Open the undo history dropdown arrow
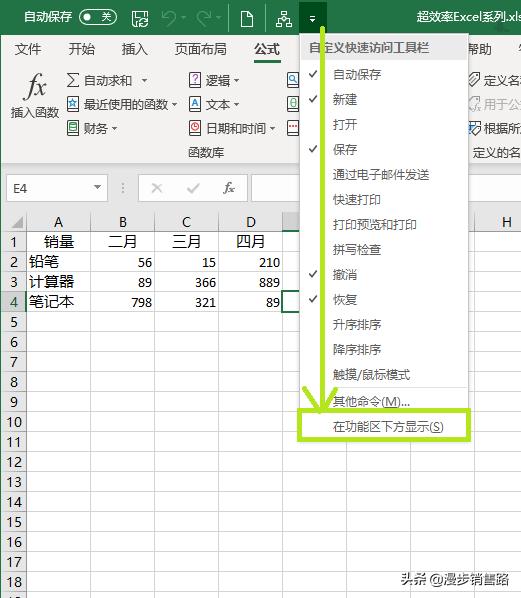This screenshot has width=521, height=598. click(x=183, y=18)
